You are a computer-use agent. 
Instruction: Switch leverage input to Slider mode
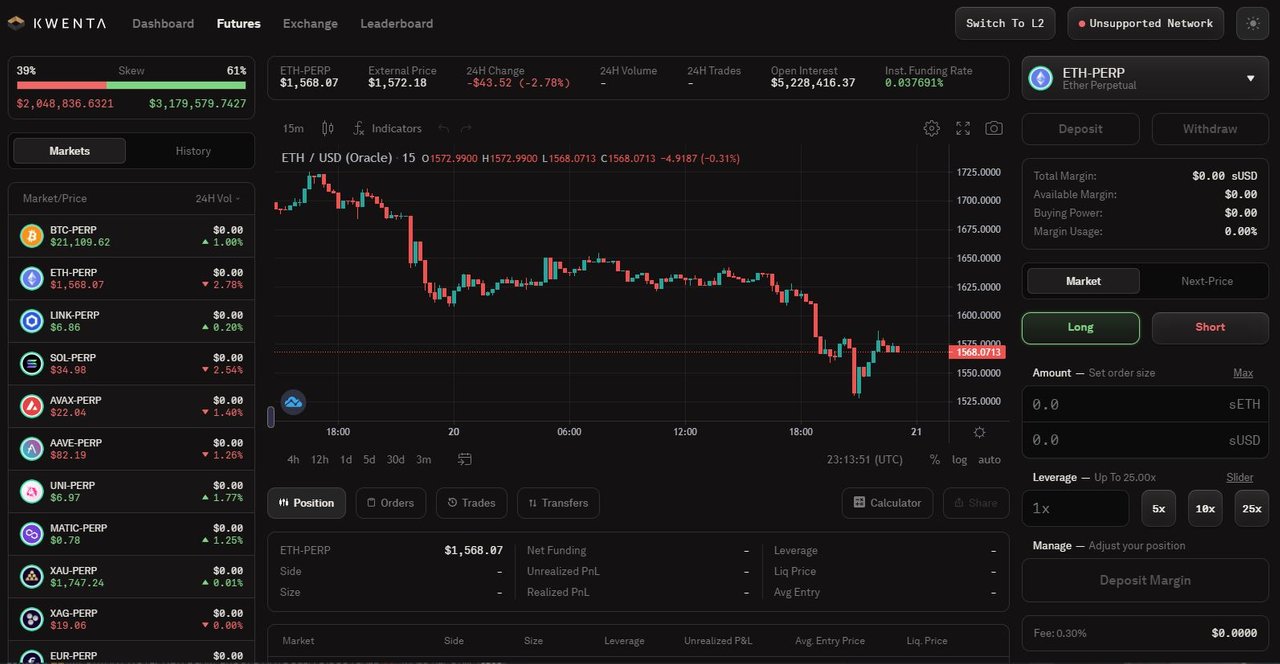tap(1240, 478)
